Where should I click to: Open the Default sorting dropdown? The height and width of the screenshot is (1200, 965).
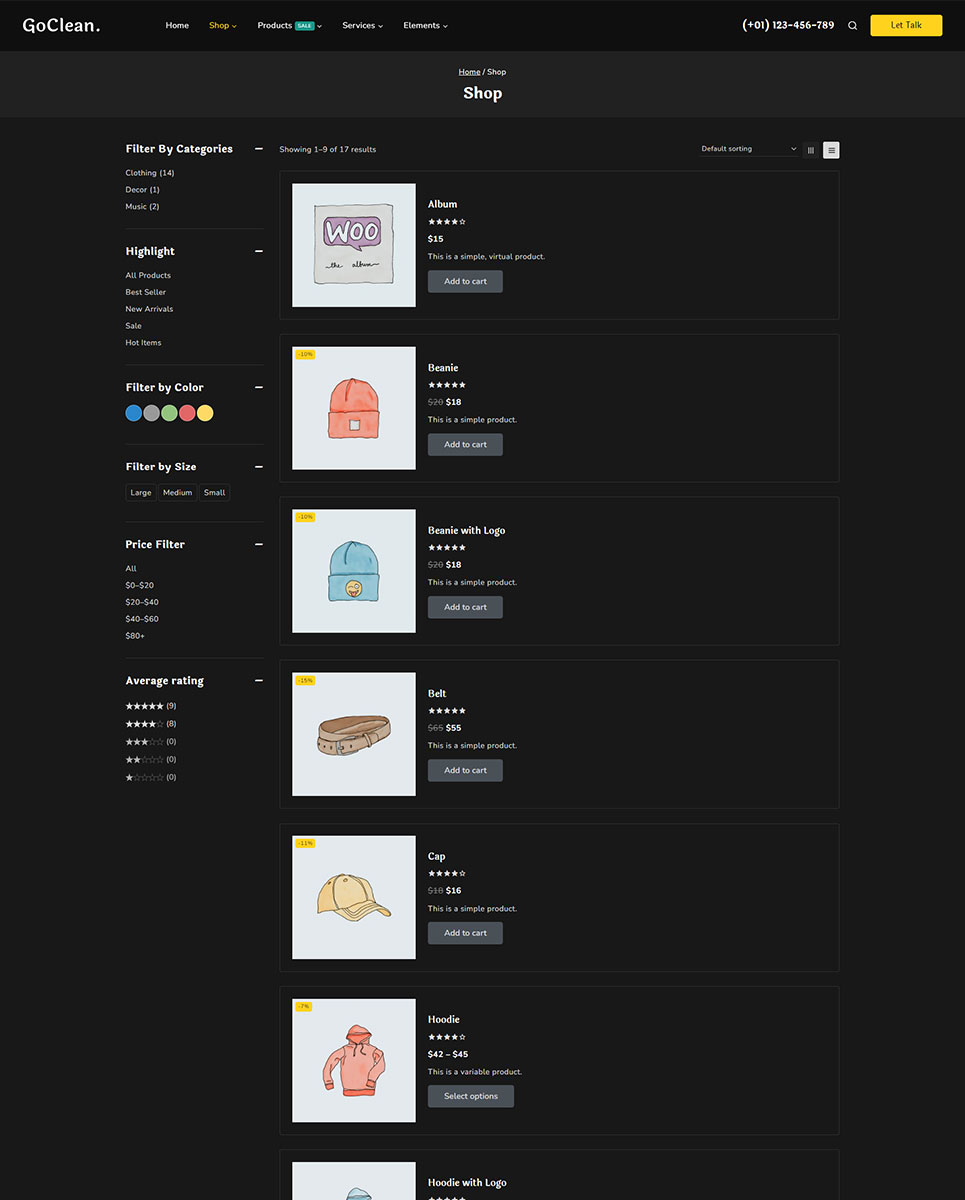pyautogui.click(x=748, y=149)
